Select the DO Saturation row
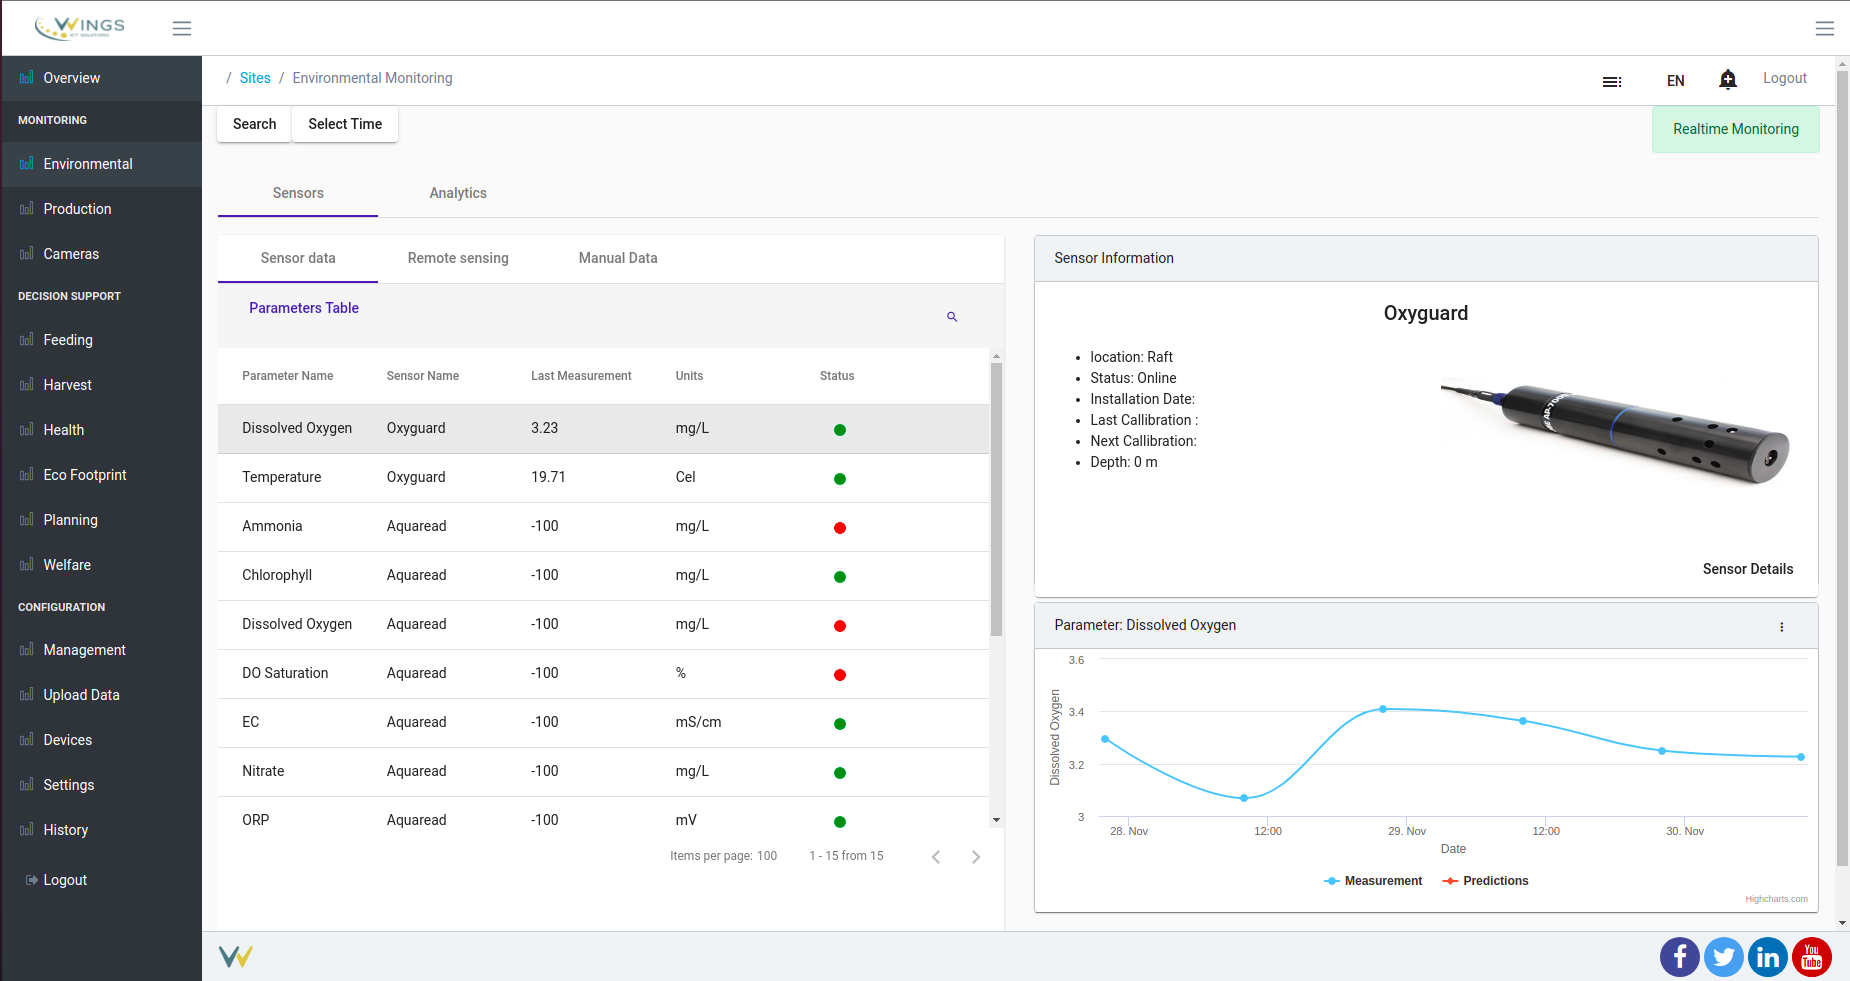The image size is (1850, 981). [604, 674]
